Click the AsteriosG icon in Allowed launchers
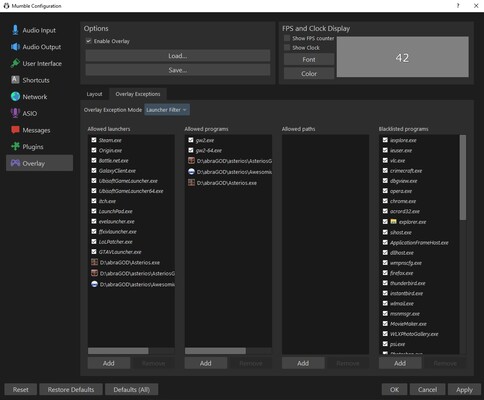The width and height of the screenshot is (484, 400). pyautogui.click(x=94, y=273)
